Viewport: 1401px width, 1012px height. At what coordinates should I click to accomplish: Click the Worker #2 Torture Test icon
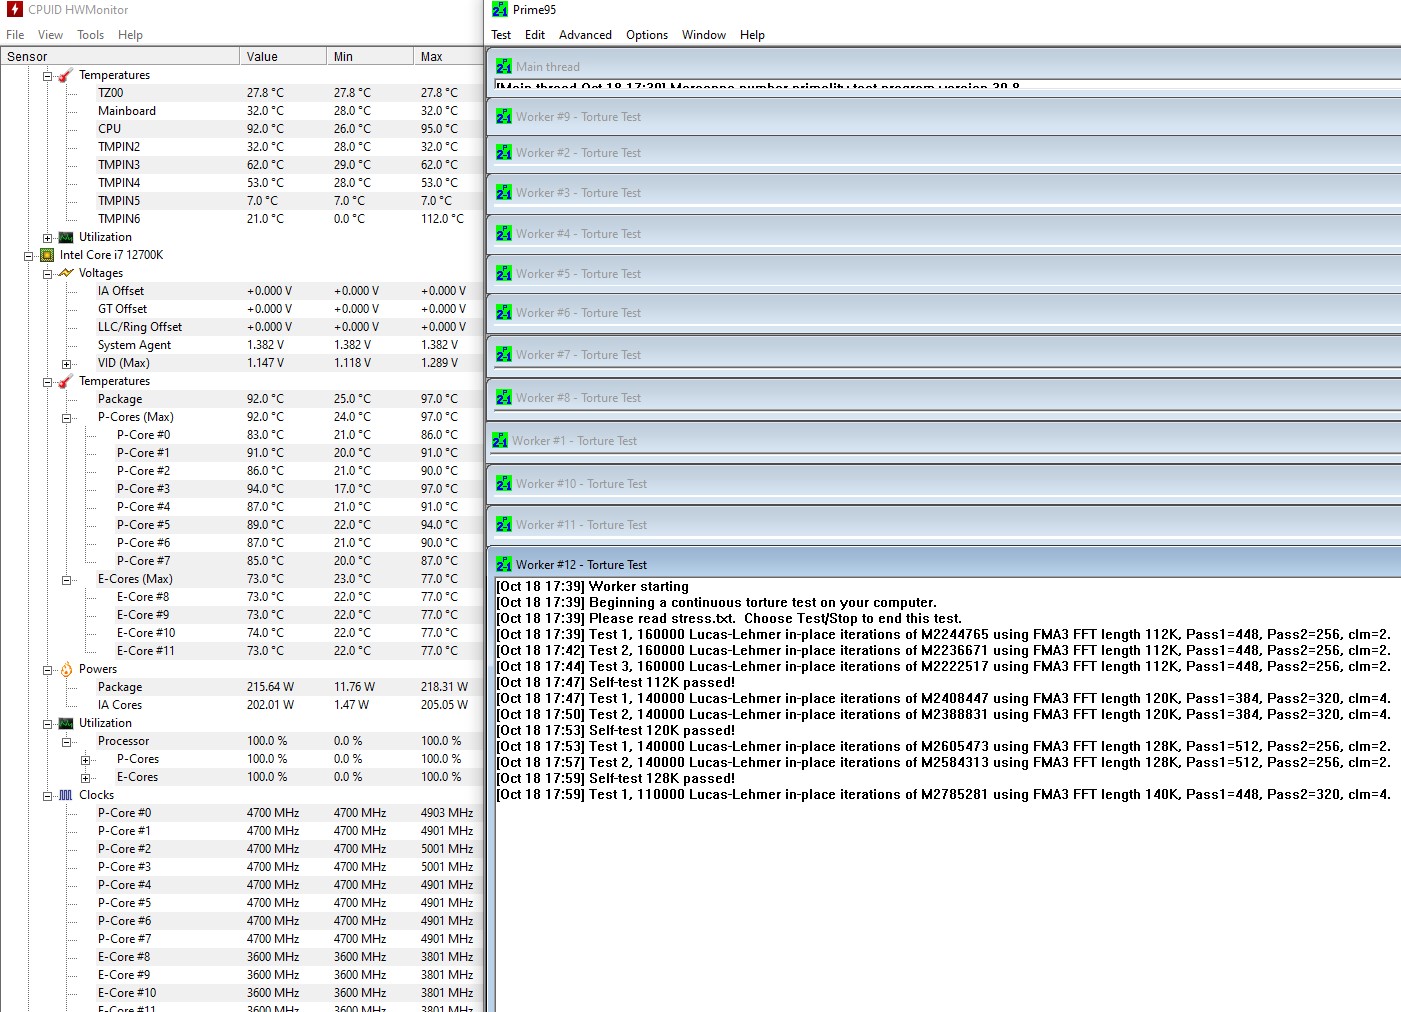click(504, 153)
